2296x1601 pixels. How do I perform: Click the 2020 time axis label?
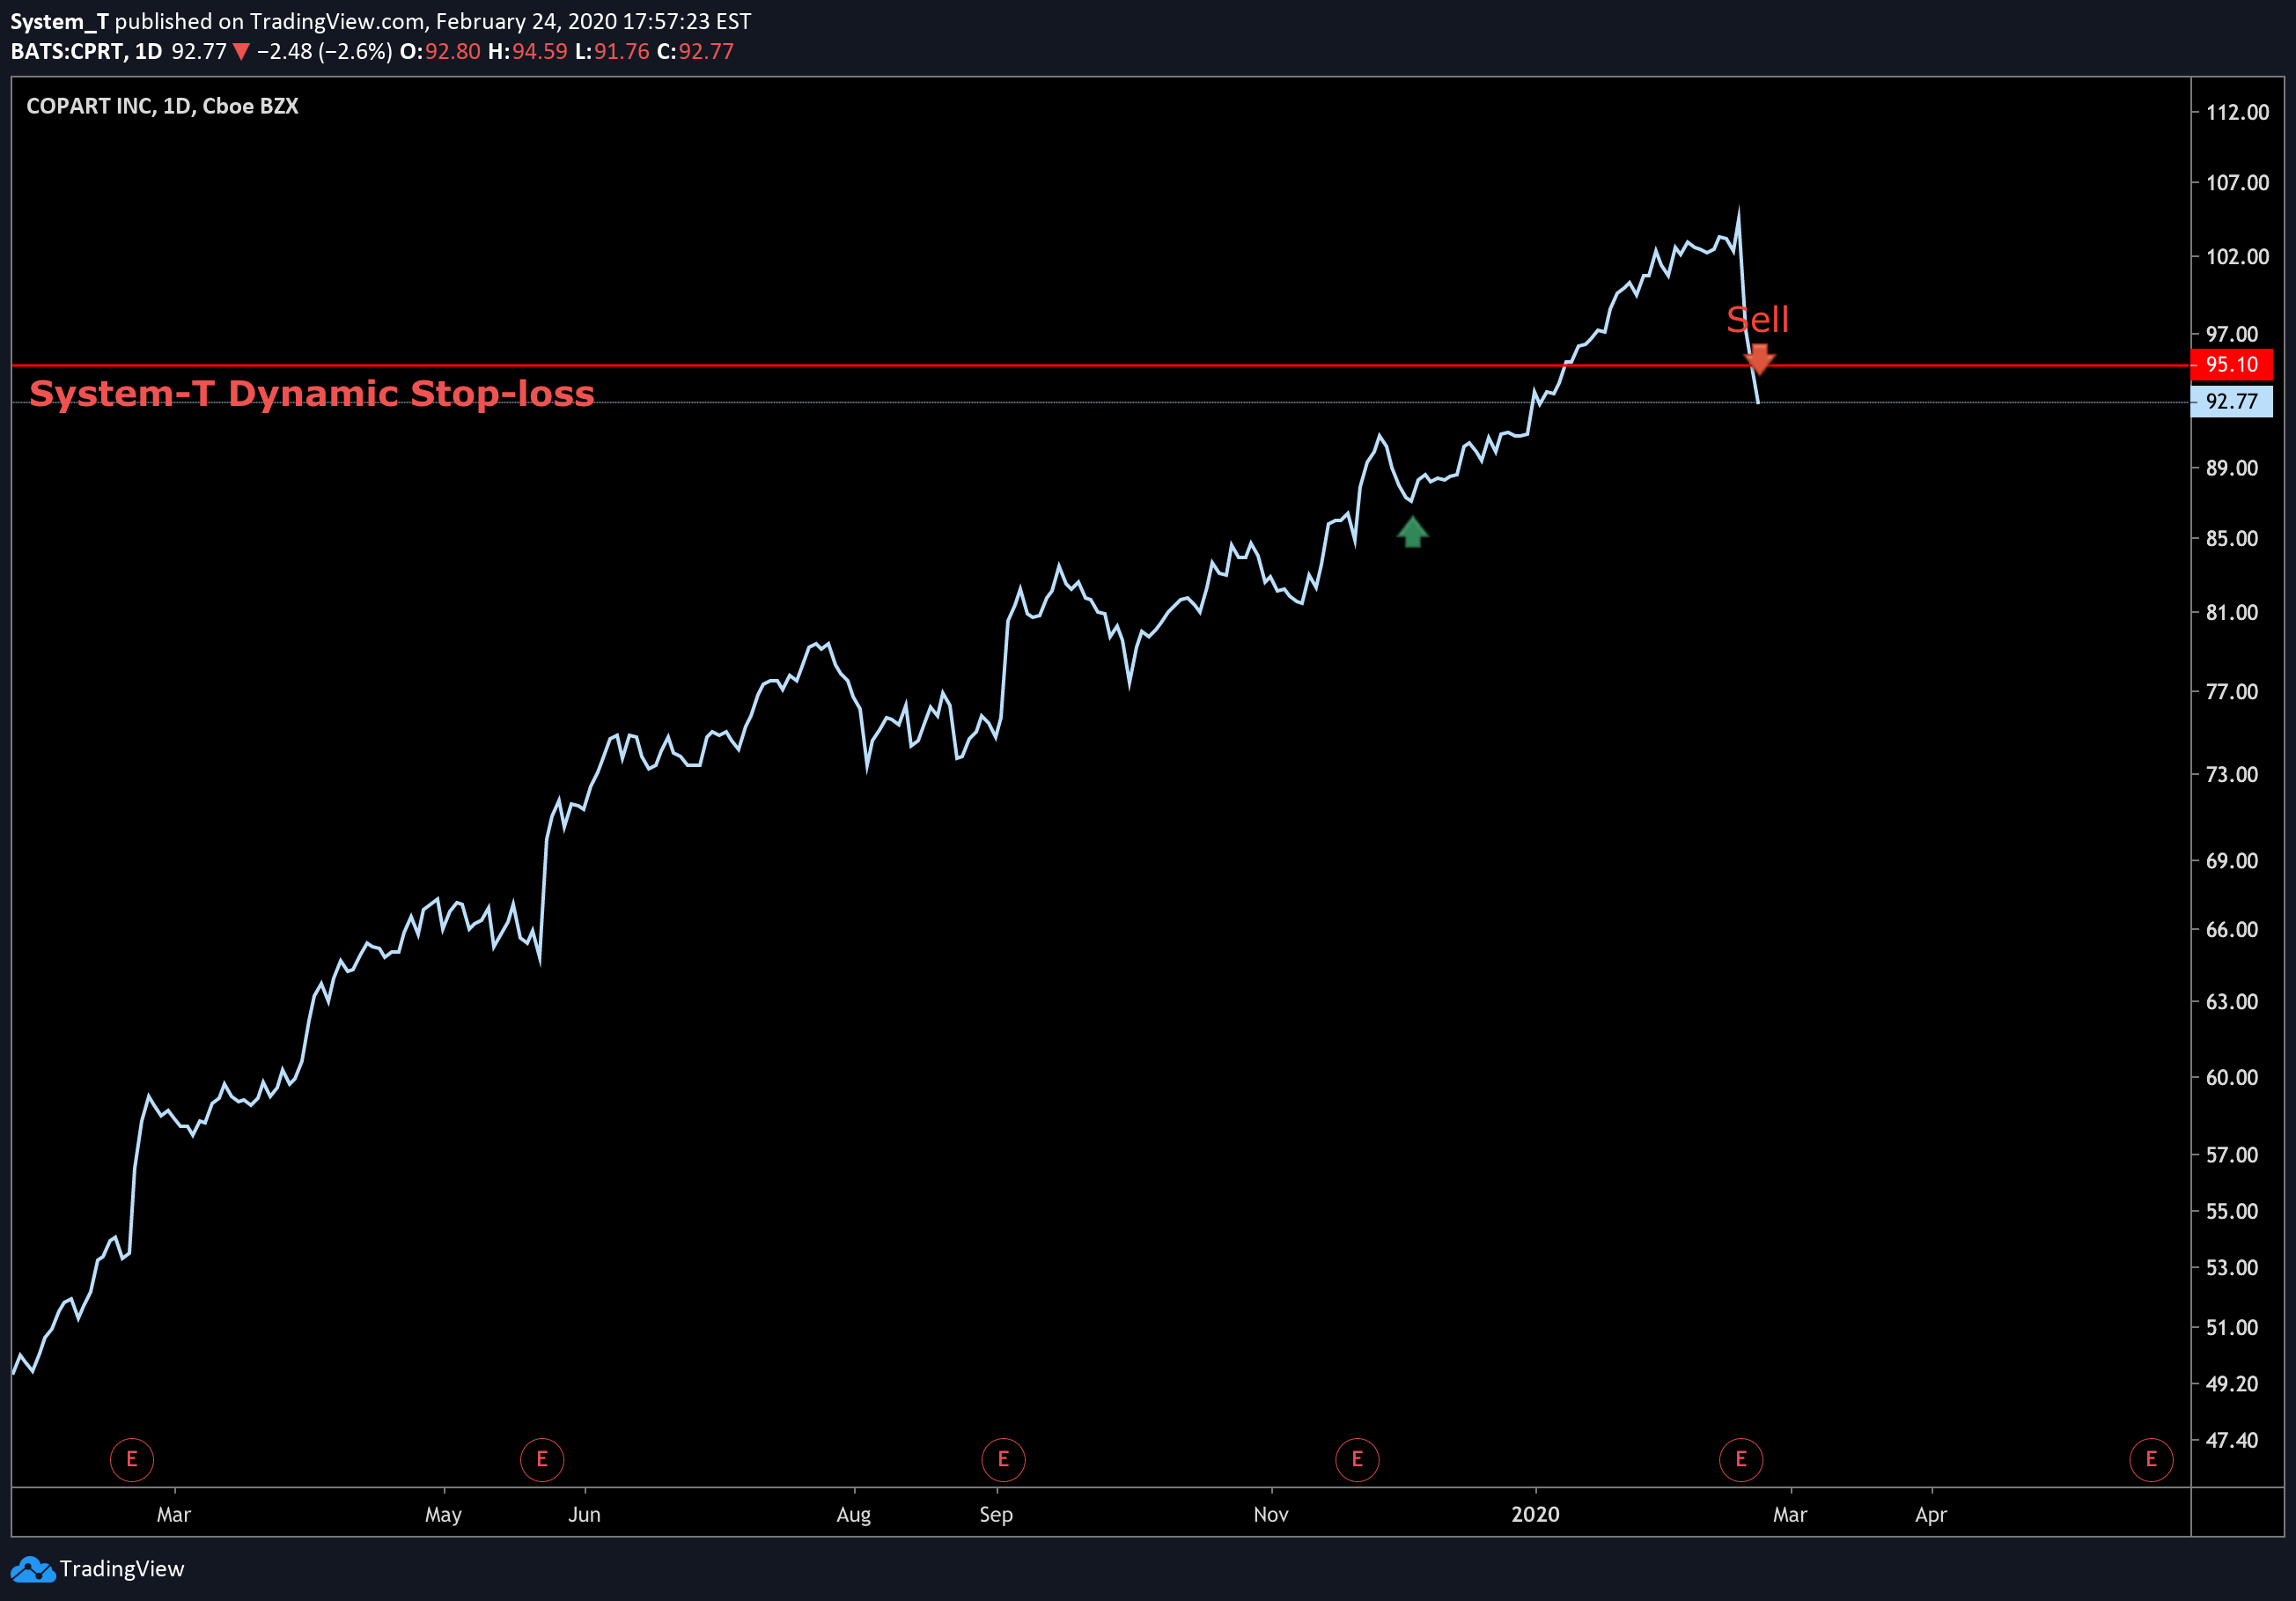point(1535,1514)
